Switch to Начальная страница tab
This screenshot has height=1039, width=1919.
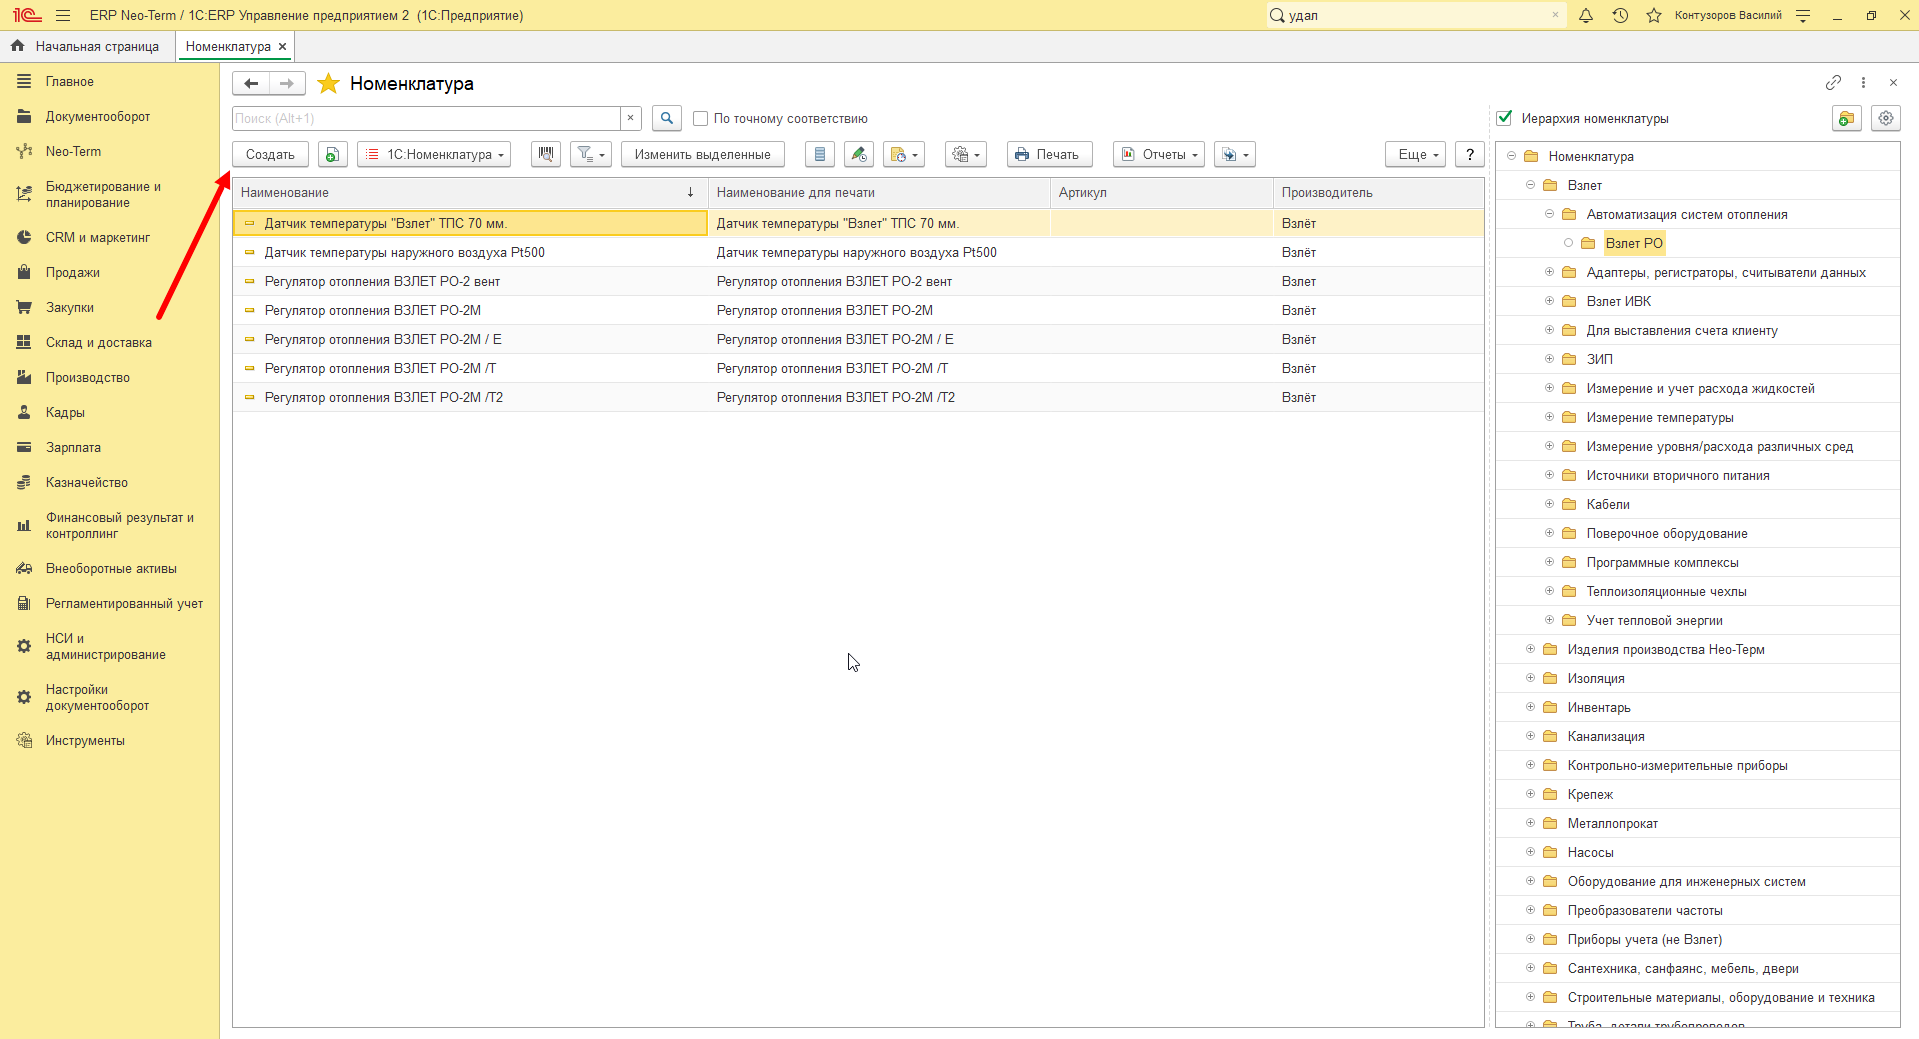click(86, 47)
